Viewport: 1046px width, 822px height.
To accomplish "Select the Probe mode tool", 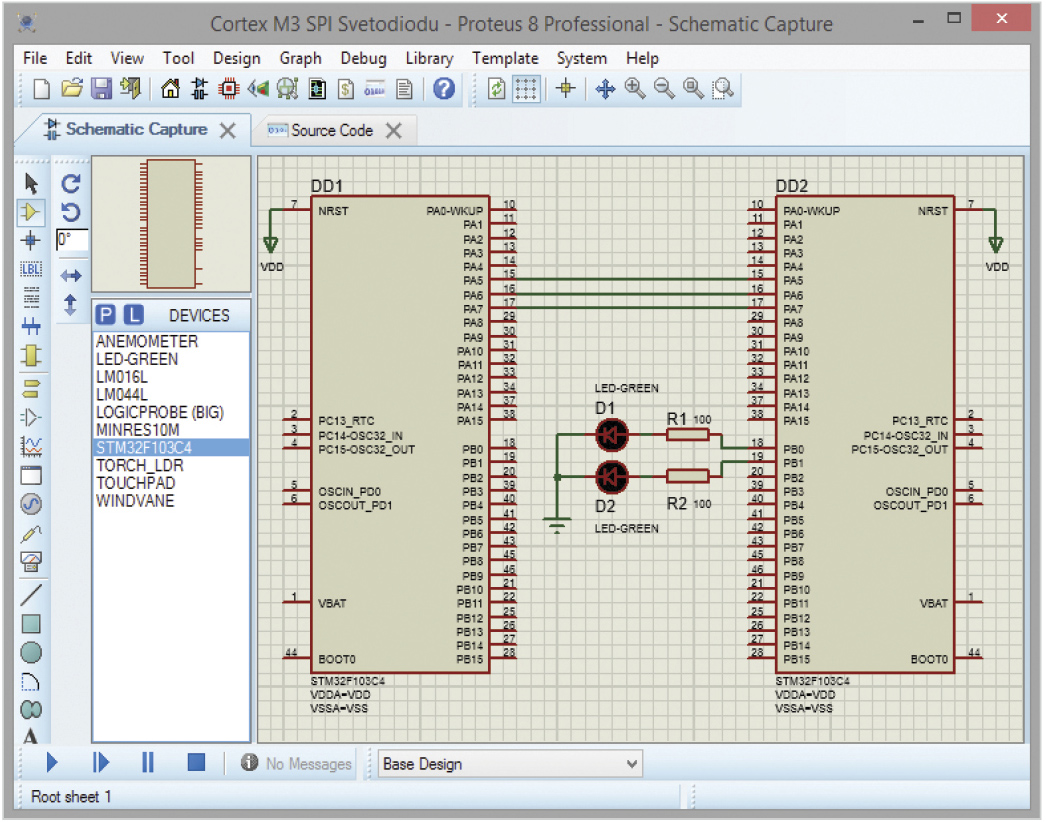I will tap(31, 533).
